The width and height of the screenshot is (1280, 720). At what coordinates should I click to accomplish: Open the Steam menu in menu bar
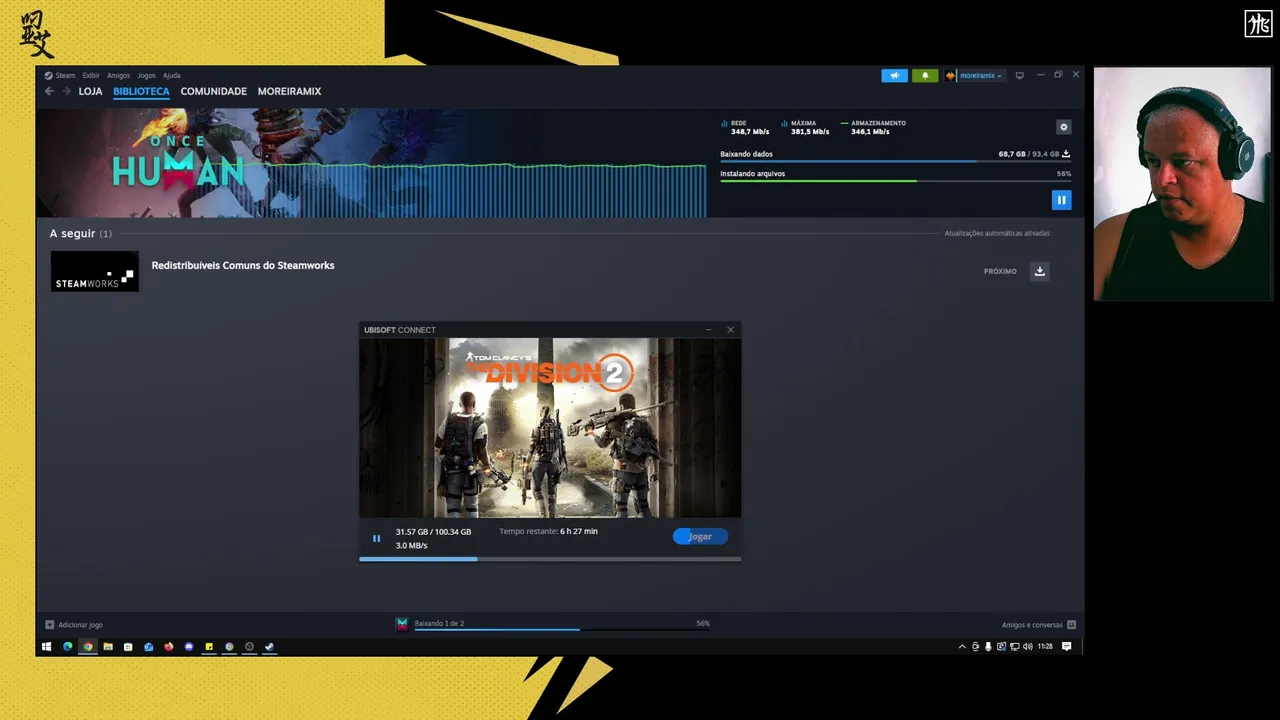[x=65, y=75]
